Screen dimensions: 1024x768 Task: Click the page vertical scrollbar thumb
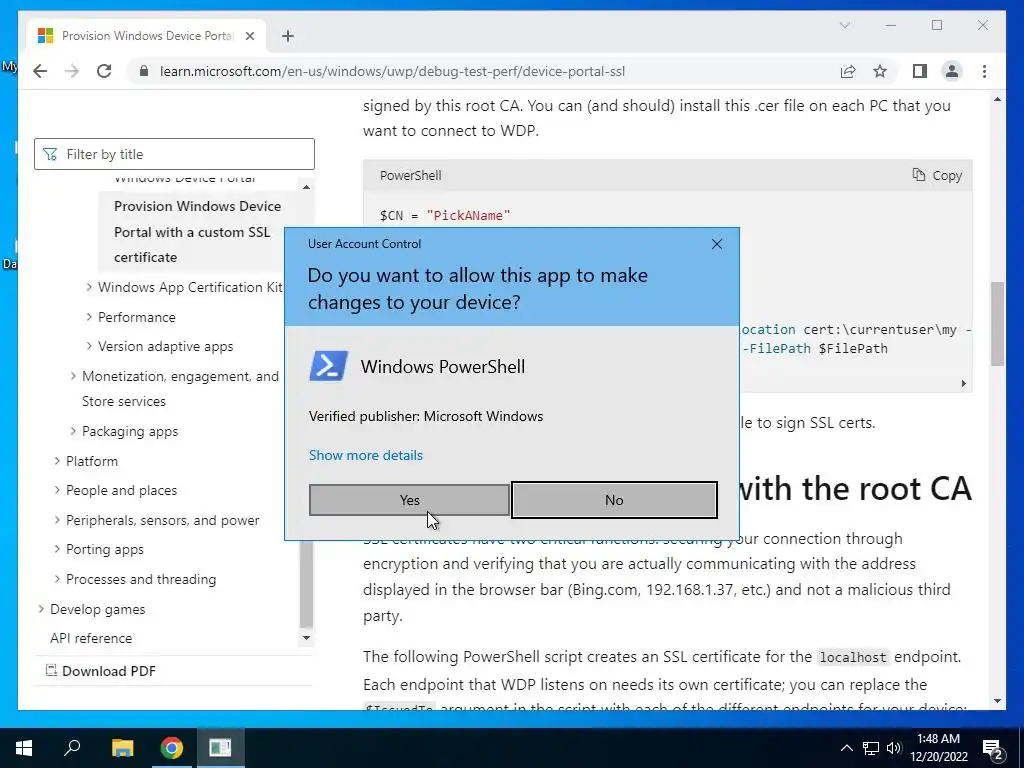click(997, 324)
